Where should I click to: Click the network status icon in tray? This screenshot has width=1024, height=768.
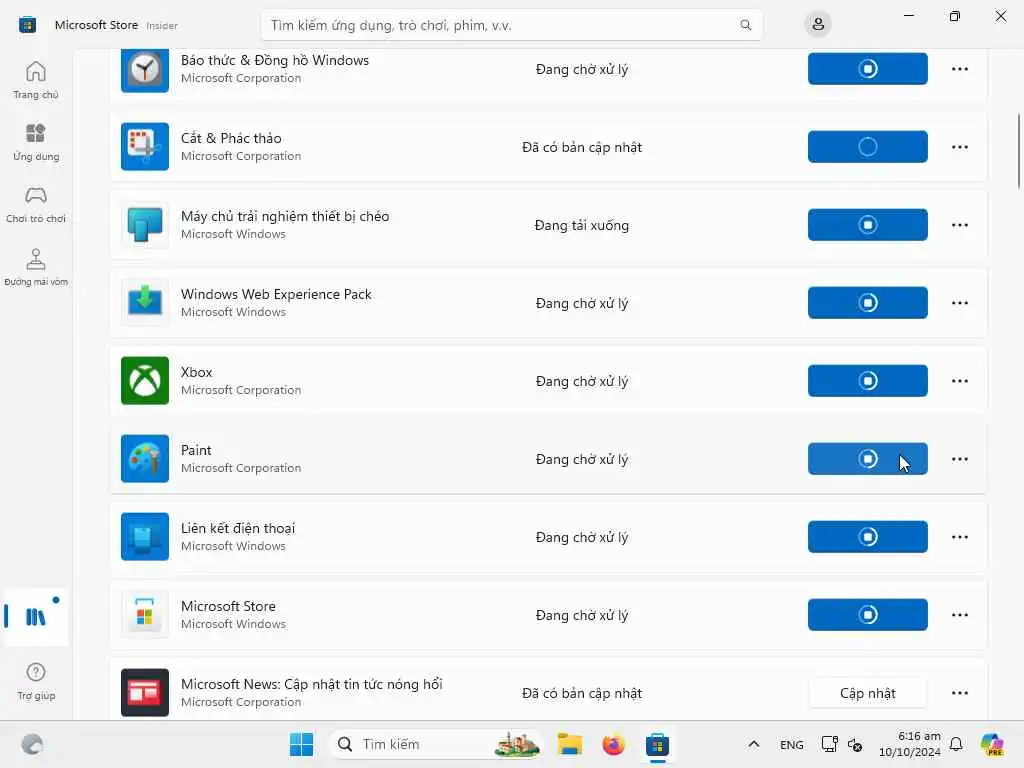(829, 744)
